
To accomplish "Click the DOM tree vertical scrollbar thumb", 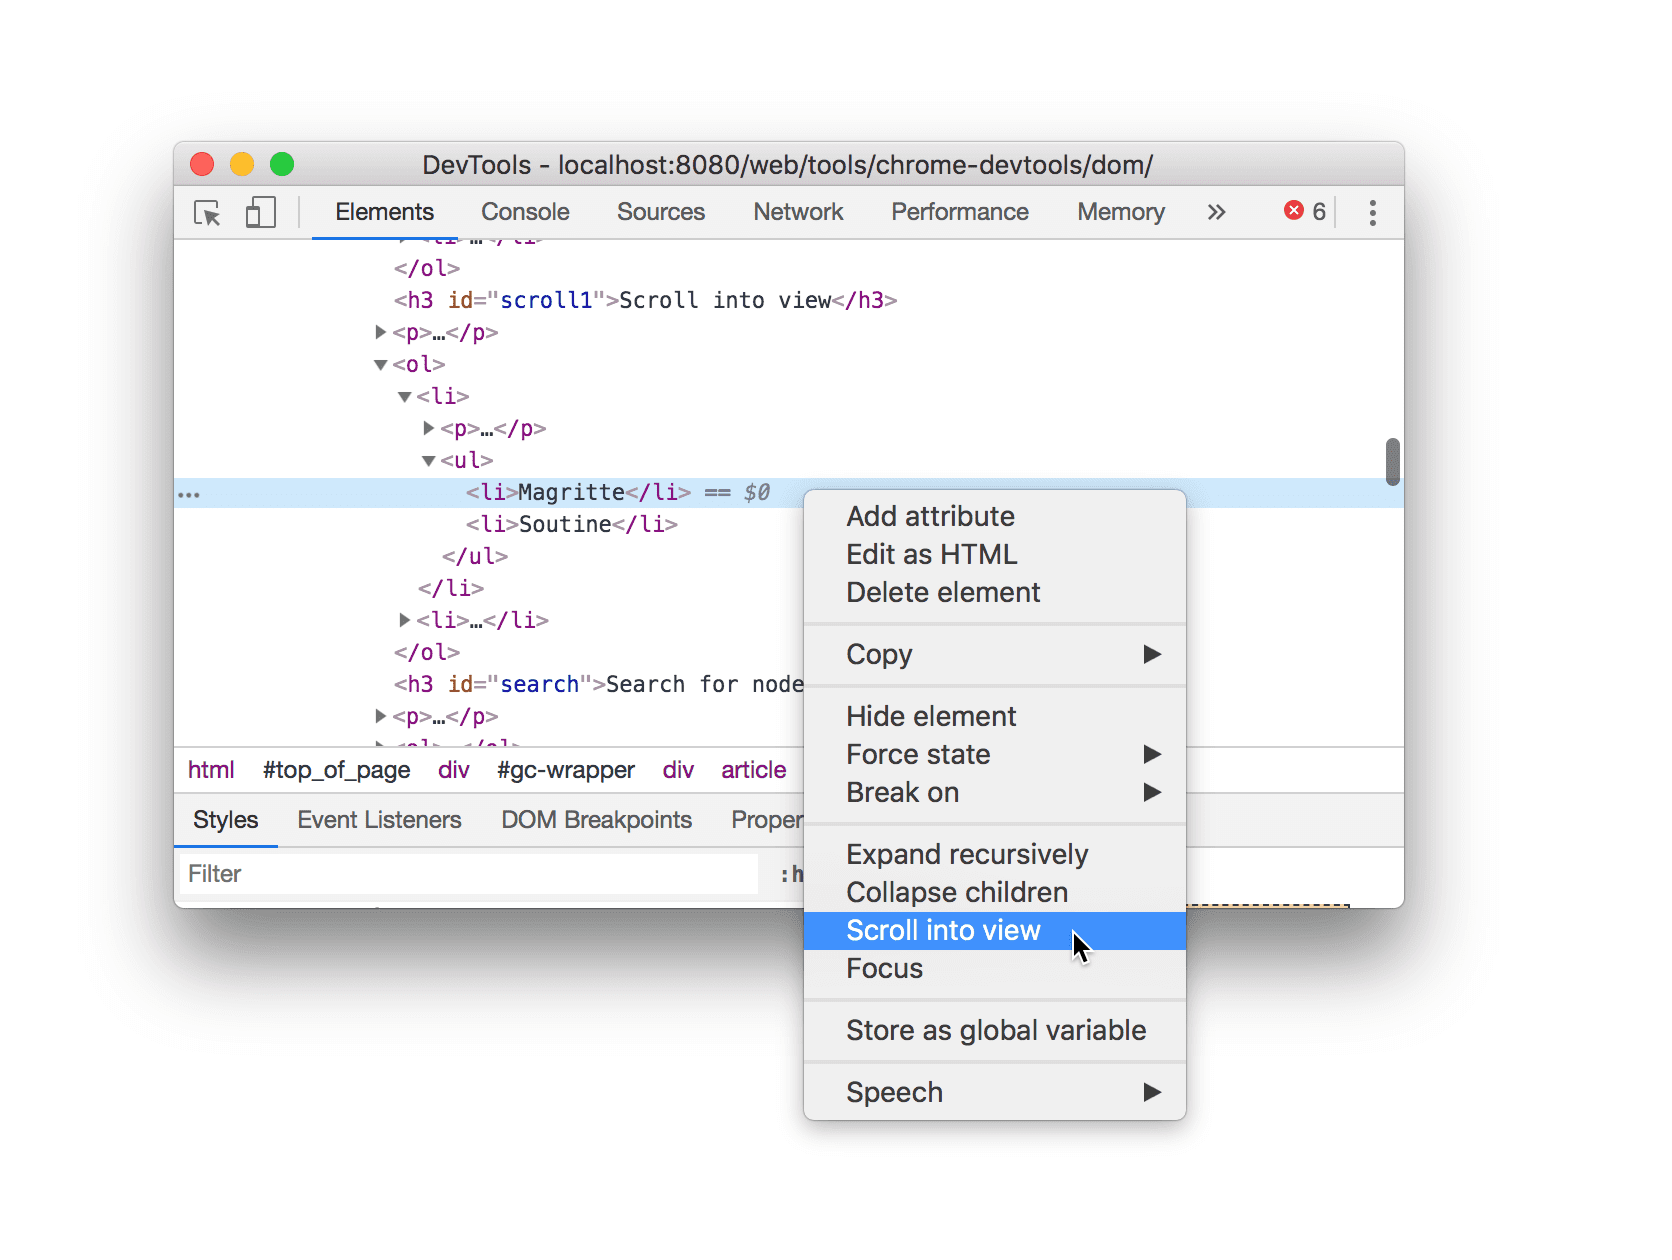I will 1392,461.
